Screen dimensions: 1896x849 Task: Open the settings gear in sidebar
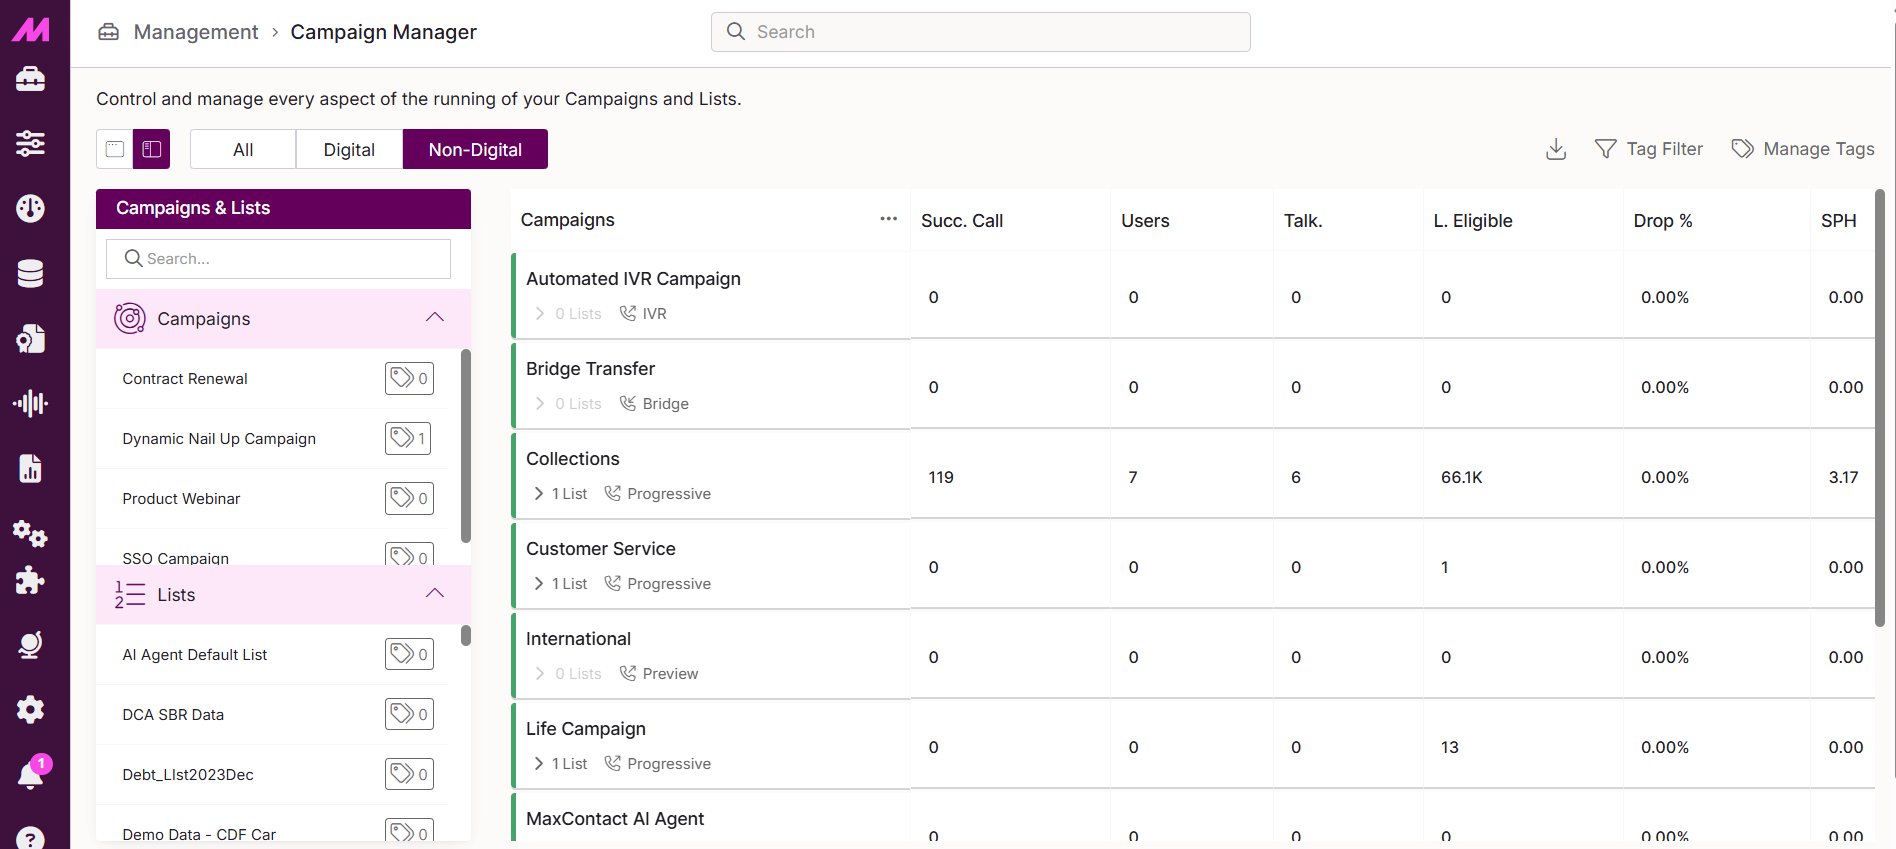point(30,710)
